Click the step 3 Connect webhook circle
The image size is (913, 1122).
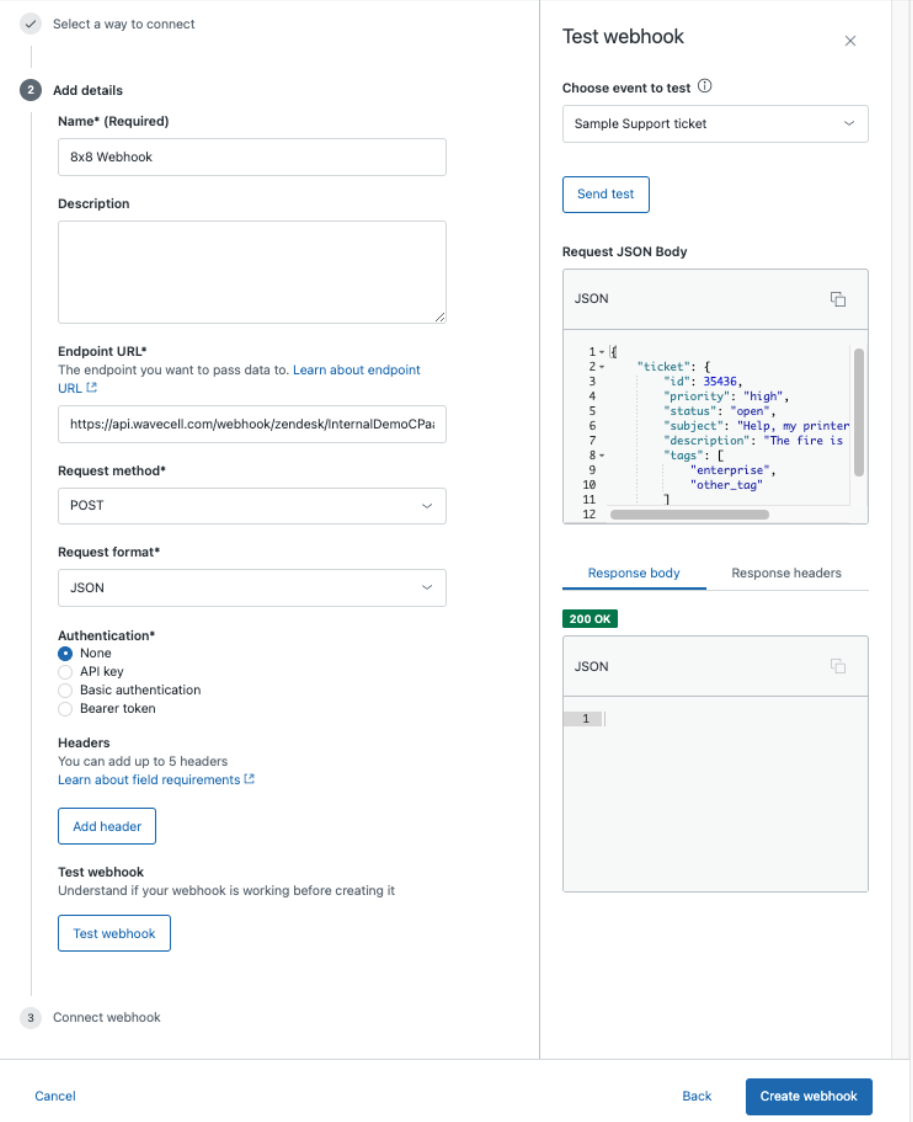click(x=31, y=1018)
